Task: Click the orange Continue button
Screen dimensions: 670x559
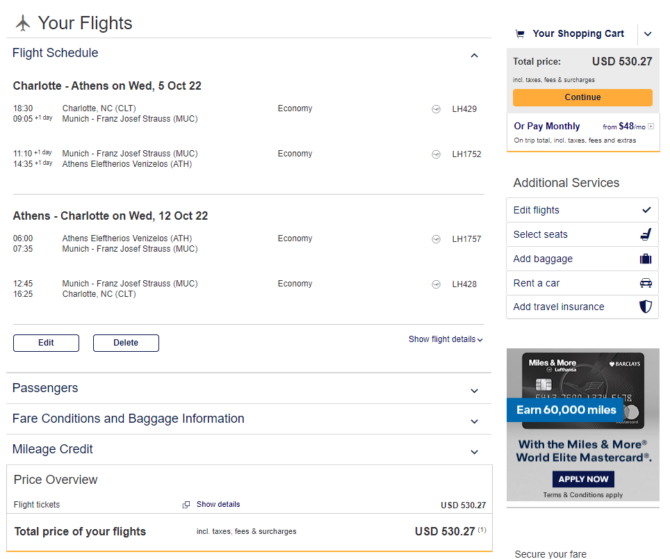Action: 582,97
